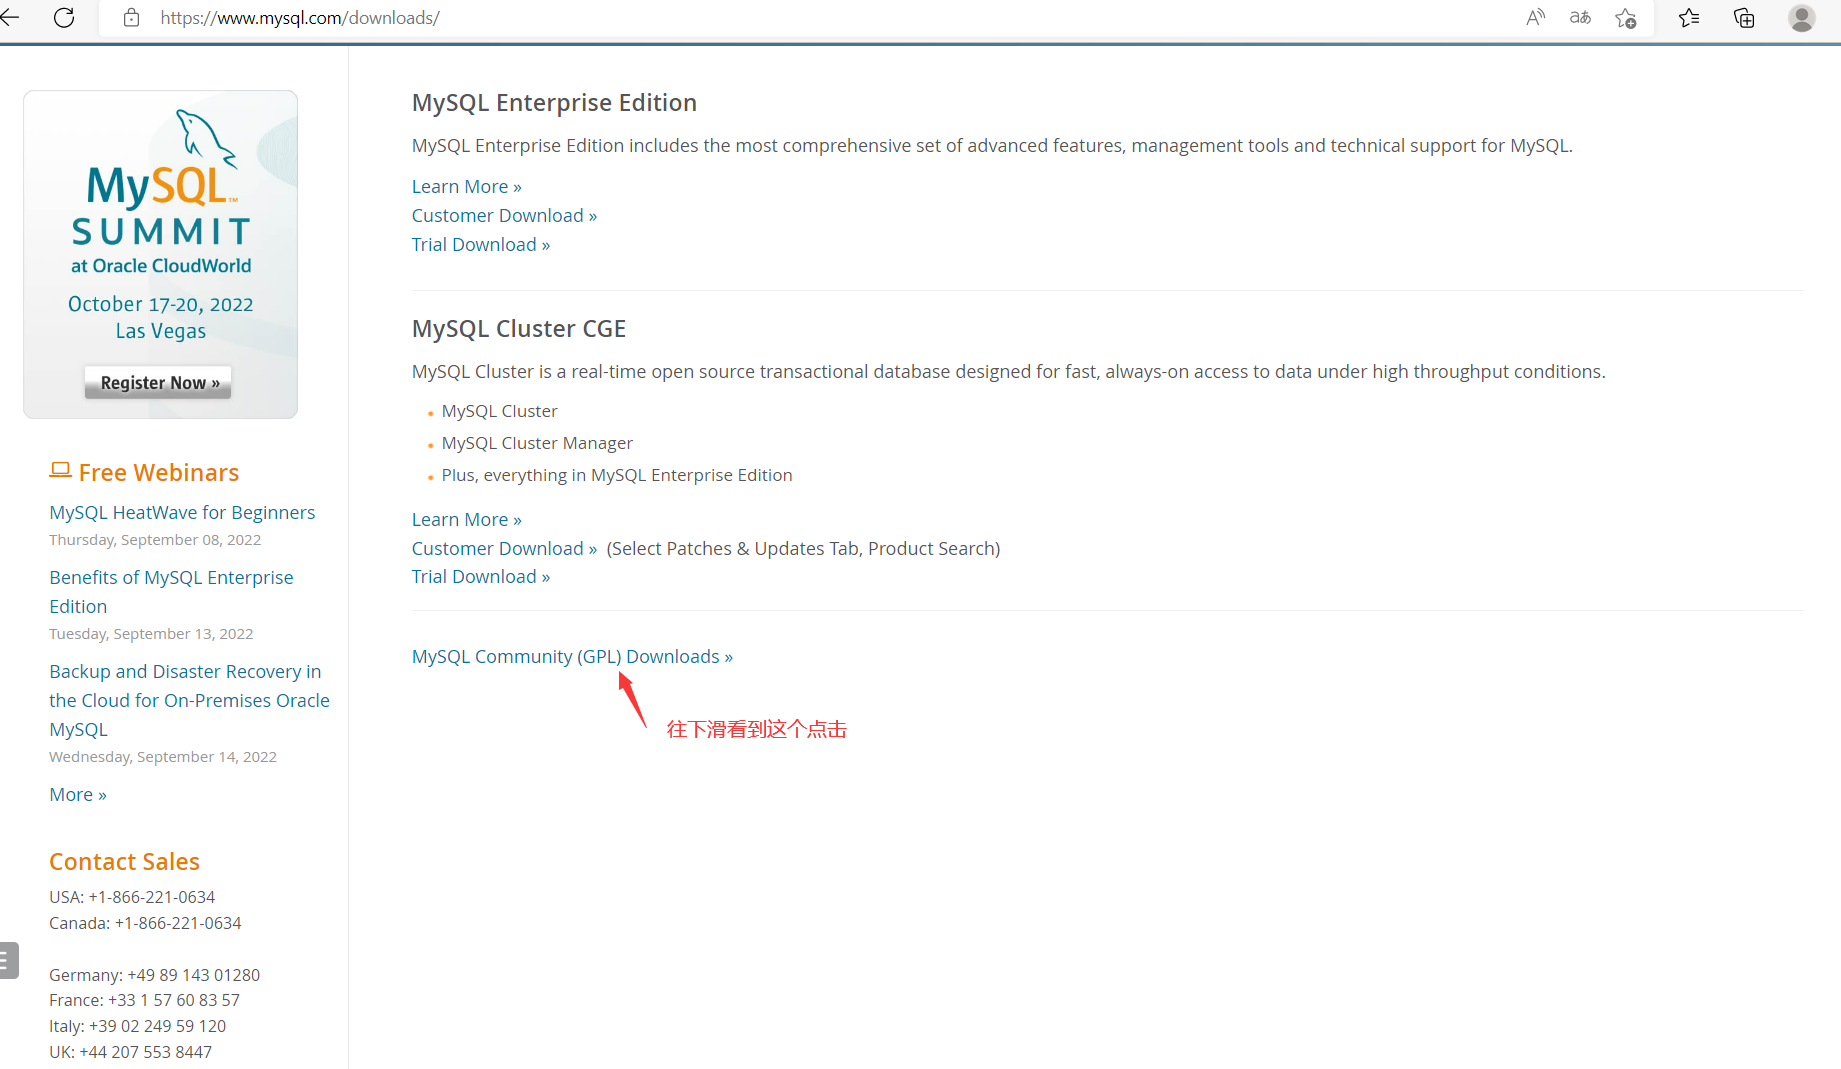Open Cluster CGE Trial Download link
1841x1069 pixels.
(x=481, y=577)
